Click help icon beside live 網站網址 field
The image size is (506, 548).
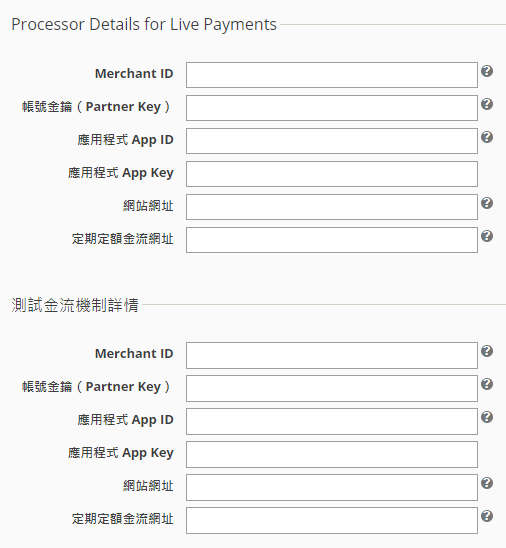click(x=487, y=203)
